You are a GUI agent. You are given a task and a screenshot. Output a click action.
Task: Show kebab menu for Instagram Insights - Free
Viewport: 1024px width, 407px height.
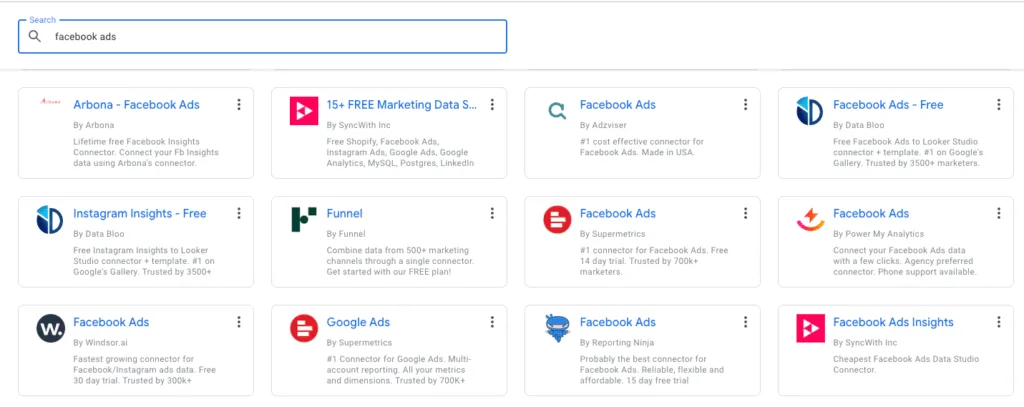238,214
